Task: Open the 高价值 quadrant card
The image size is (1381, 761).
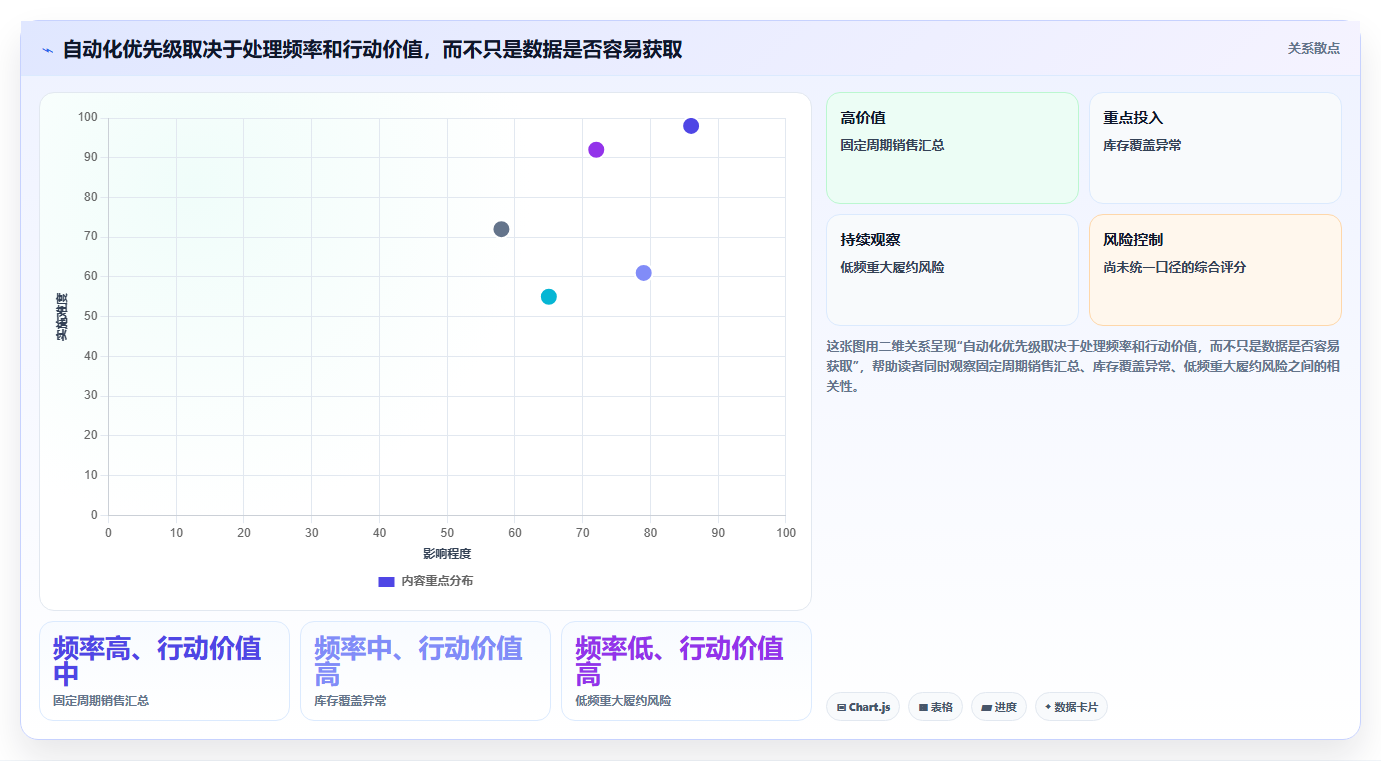Action: 952,148
